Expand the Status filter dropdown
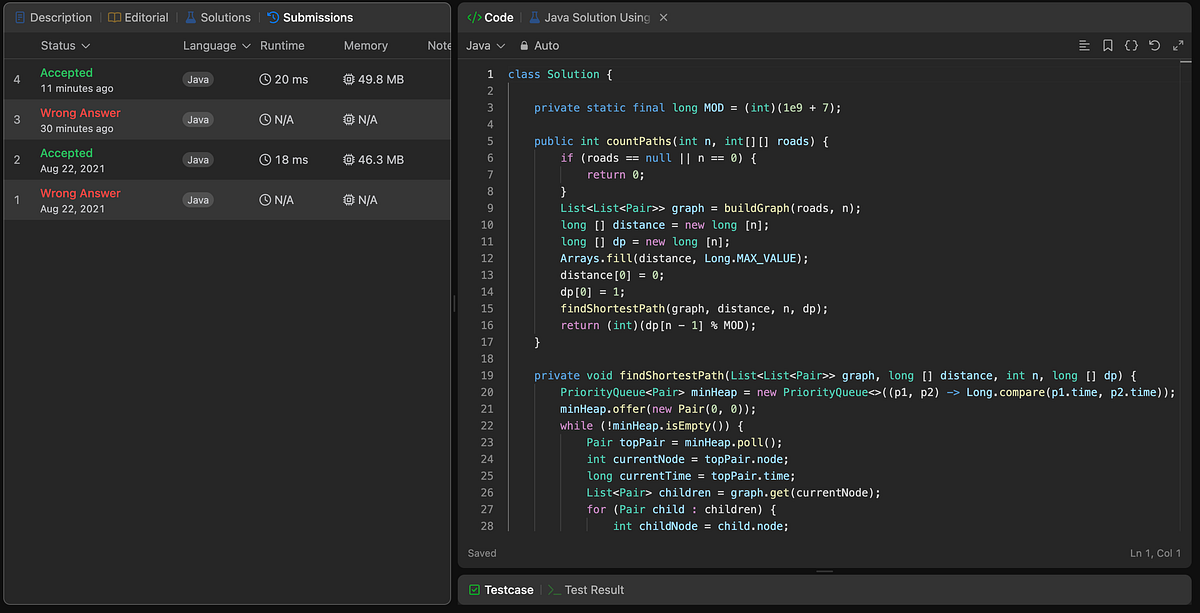 click(x=65, y=46)
